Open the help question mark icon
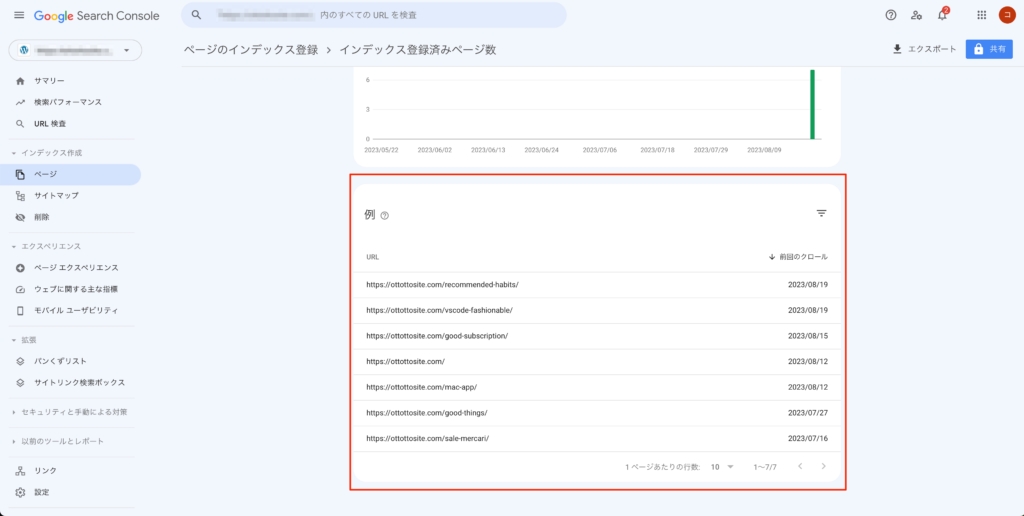1024x516 pixels. (x=891, y=15)
